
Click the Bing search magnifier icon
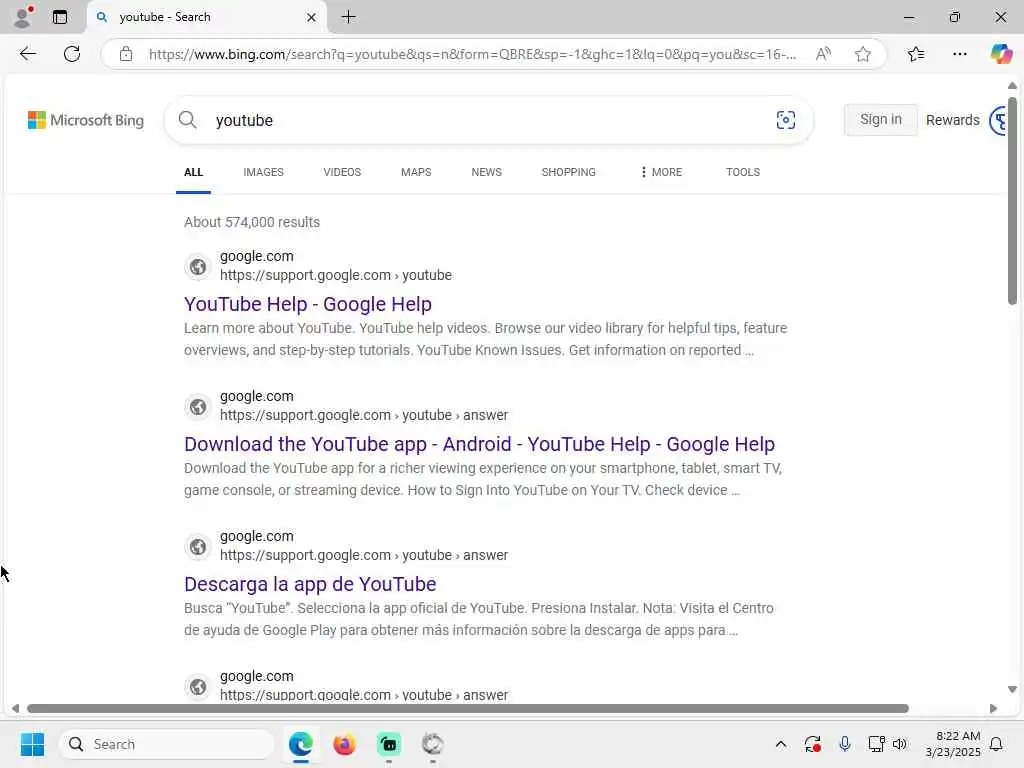[x=187, y=120]
